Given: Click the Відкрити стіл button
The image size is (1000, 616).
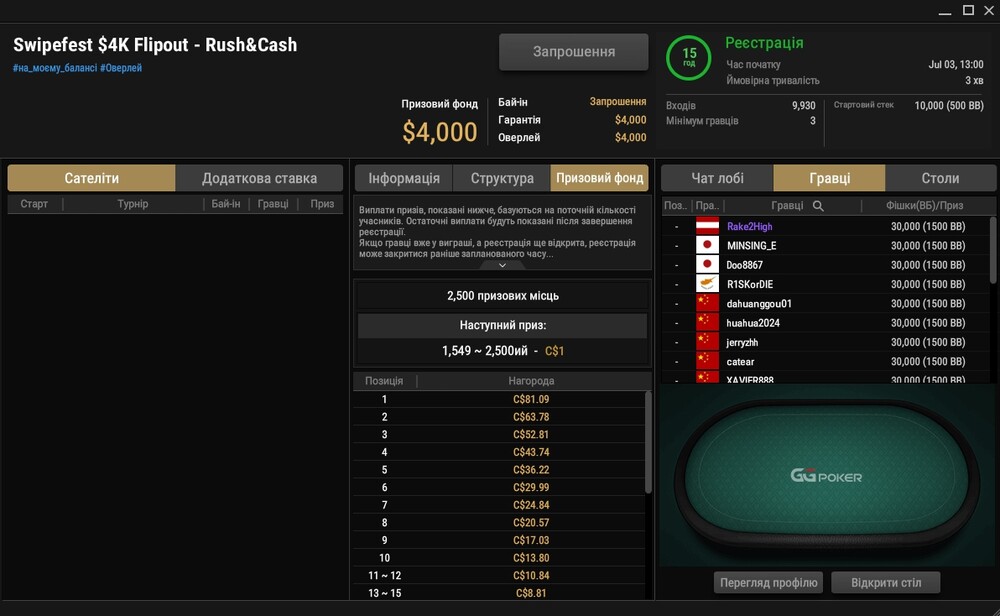Looking at the screenshot, I should point(886,583).
